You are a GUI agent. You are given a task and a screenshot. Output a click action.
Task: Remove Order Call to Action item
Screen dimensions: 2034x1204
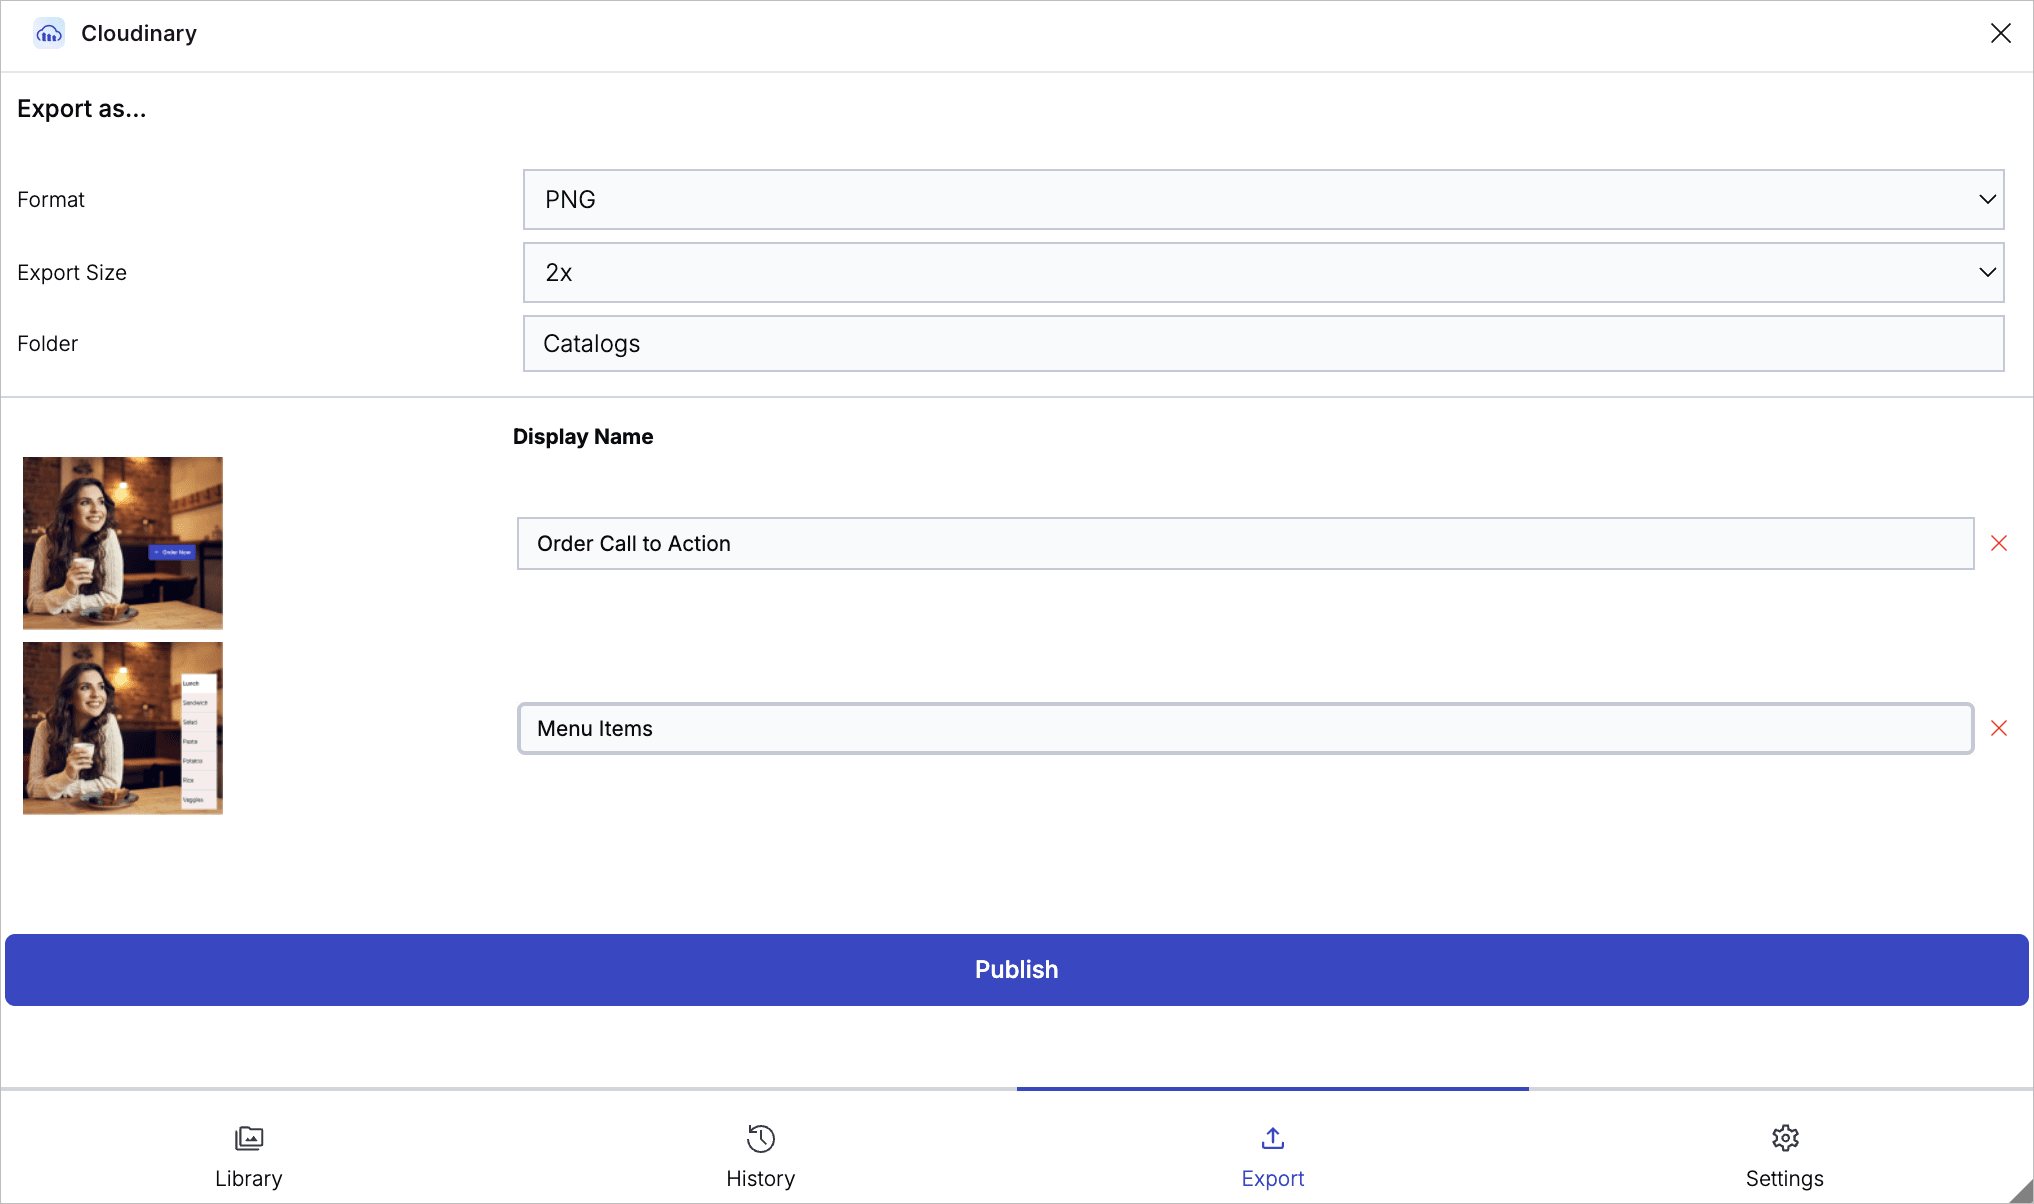(1998, 543)
